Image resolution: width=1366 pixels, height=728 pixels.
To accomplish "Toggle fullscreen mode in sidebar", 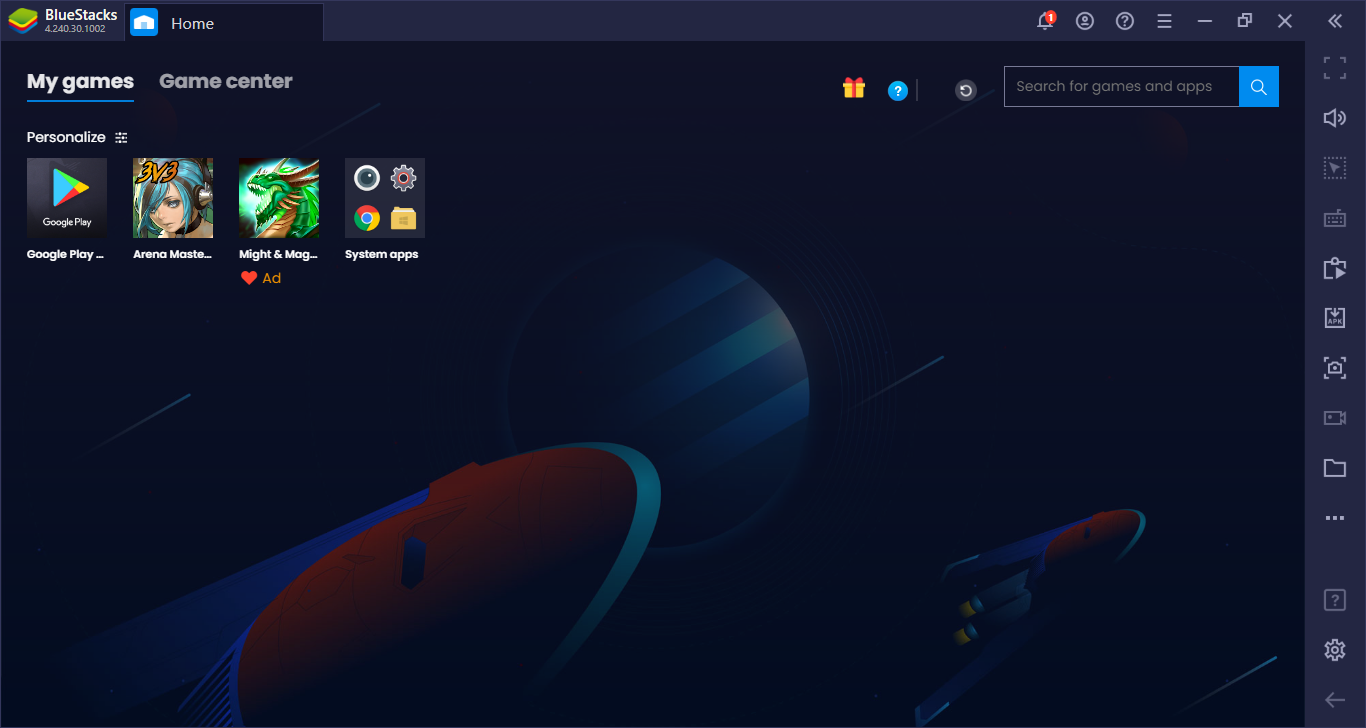I will coord(1335,68).
